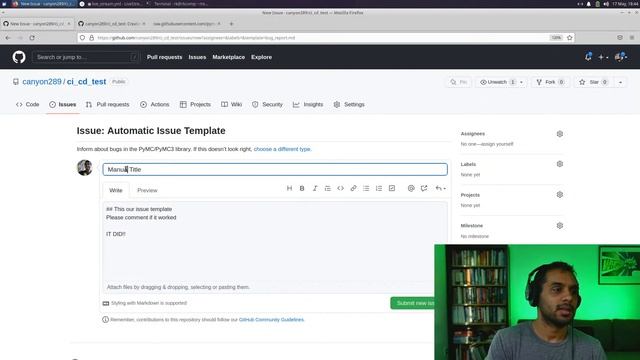Open the Wiki tab
The image size is (640, 360).
[x=232, y=104]
